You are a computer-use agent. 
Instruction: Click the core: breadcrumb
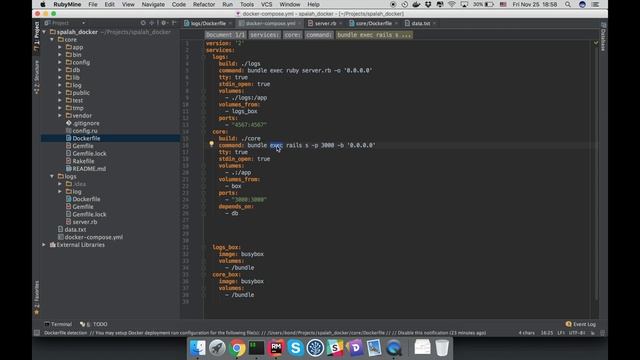293,35
